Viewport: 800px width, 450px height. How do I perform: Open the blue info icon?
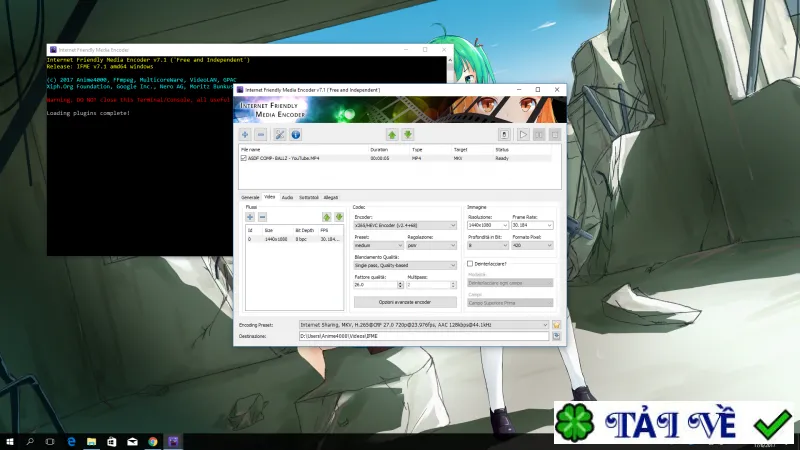295,135
